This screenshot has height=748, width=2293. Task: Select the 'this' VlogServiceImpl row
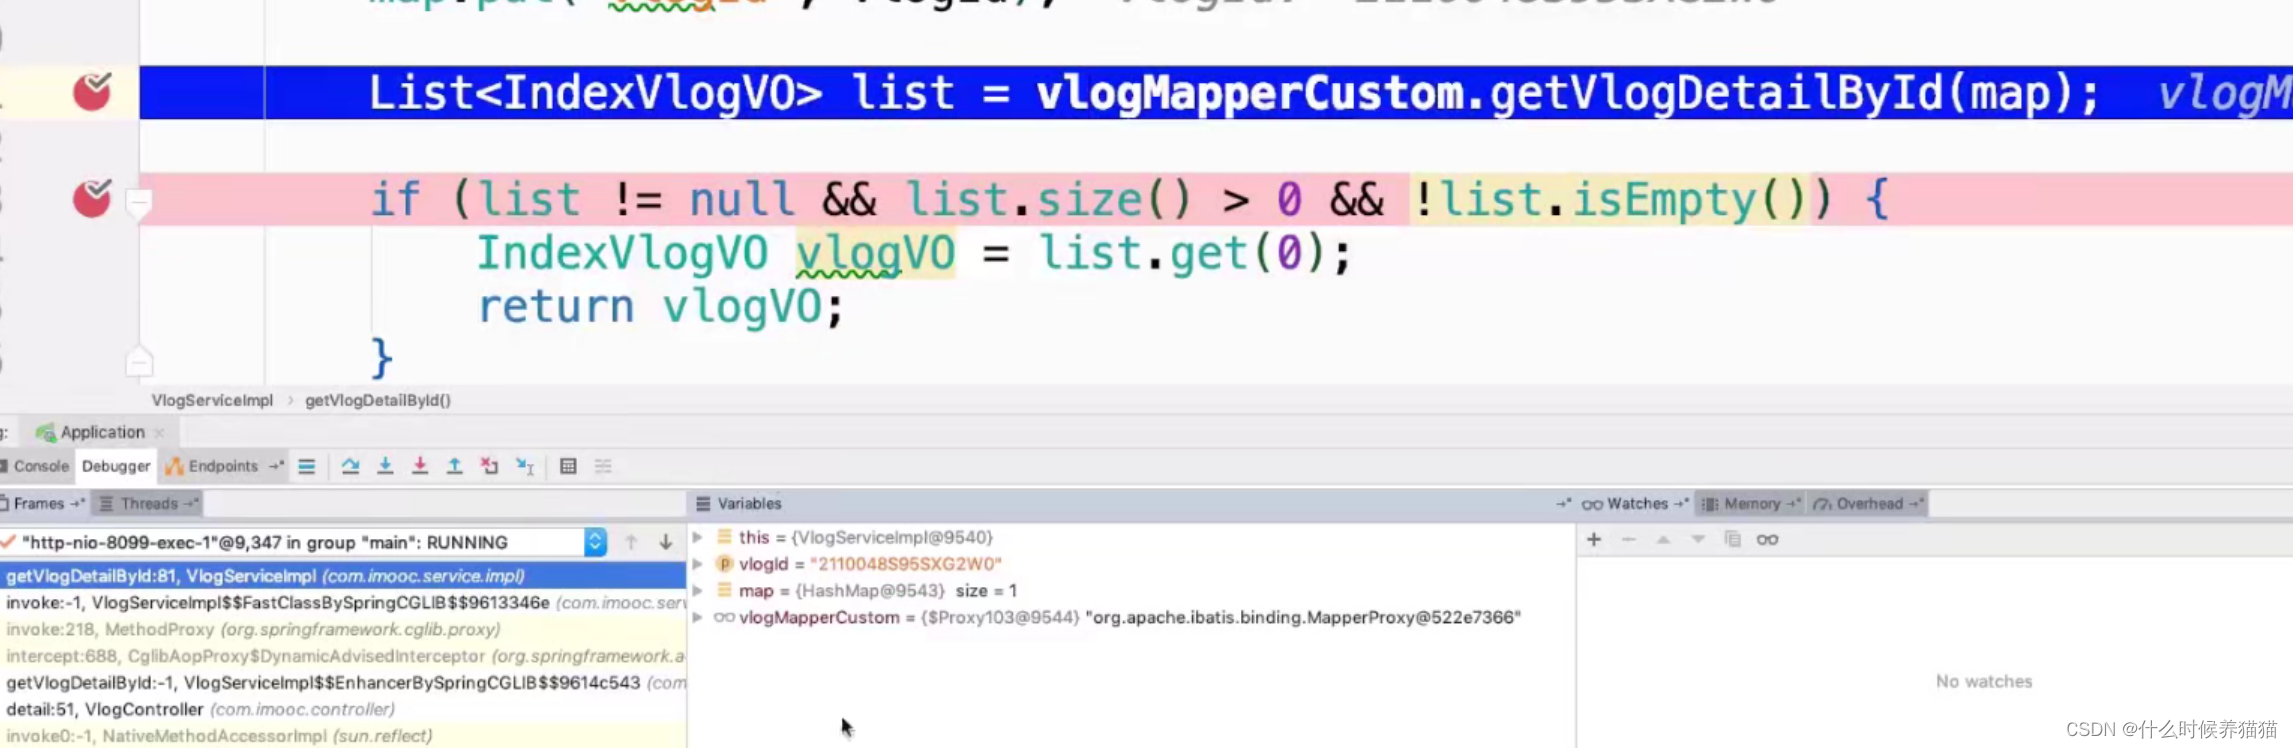coord(1131,537)
